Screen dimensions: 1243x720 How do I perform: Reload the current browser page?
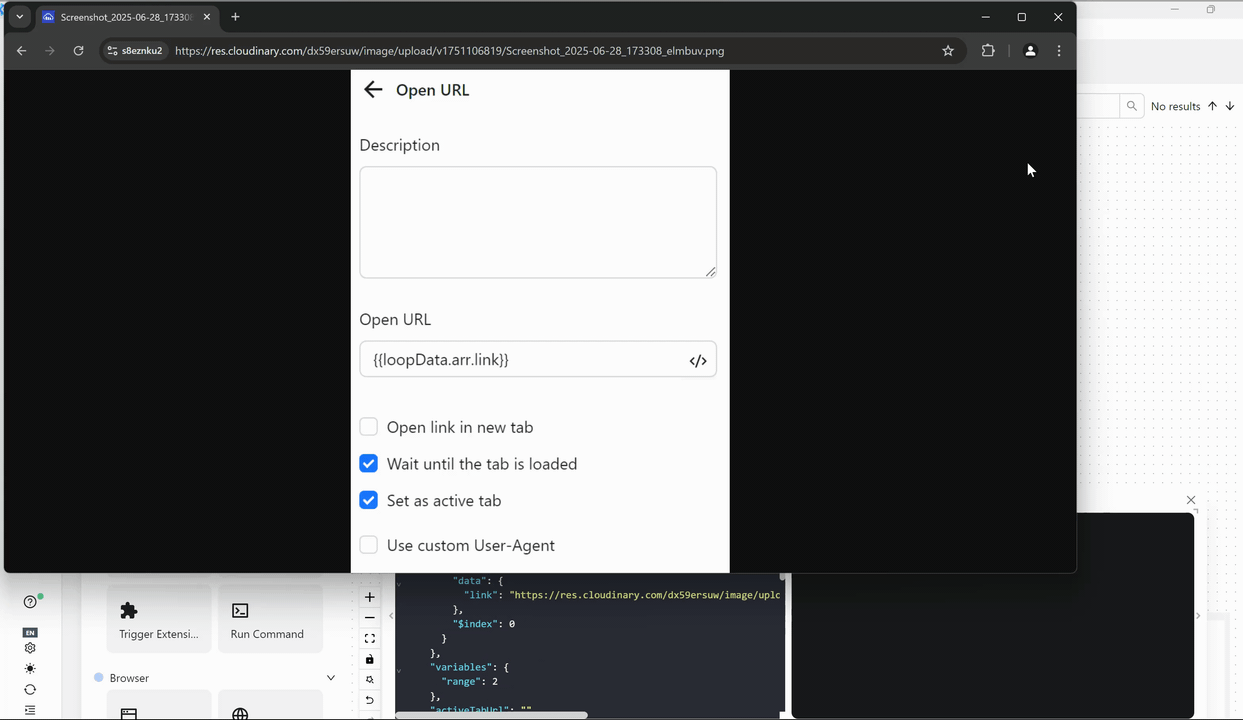78,51
